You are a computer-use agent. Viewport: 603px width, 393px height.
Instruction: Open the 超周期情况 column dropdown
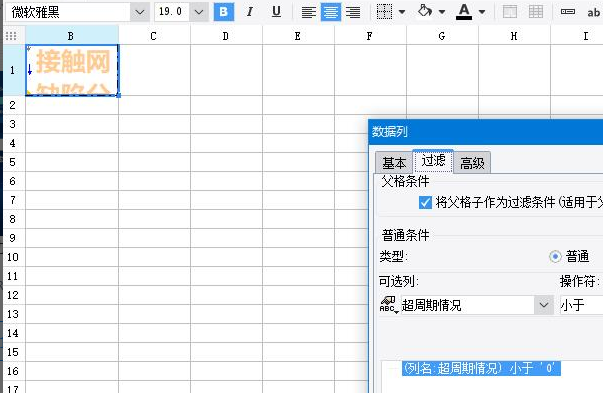543,305
